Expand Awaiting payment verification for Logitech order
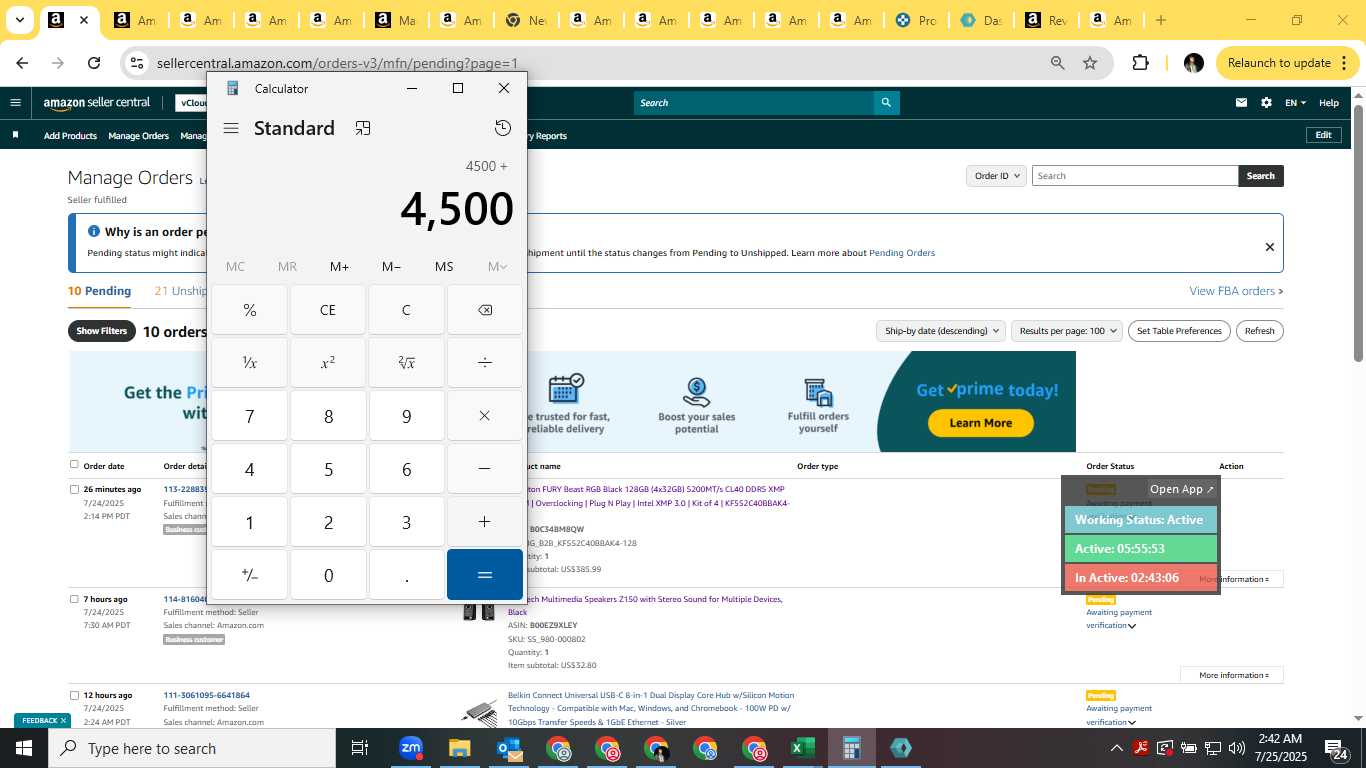 [x=1132, y=626]
